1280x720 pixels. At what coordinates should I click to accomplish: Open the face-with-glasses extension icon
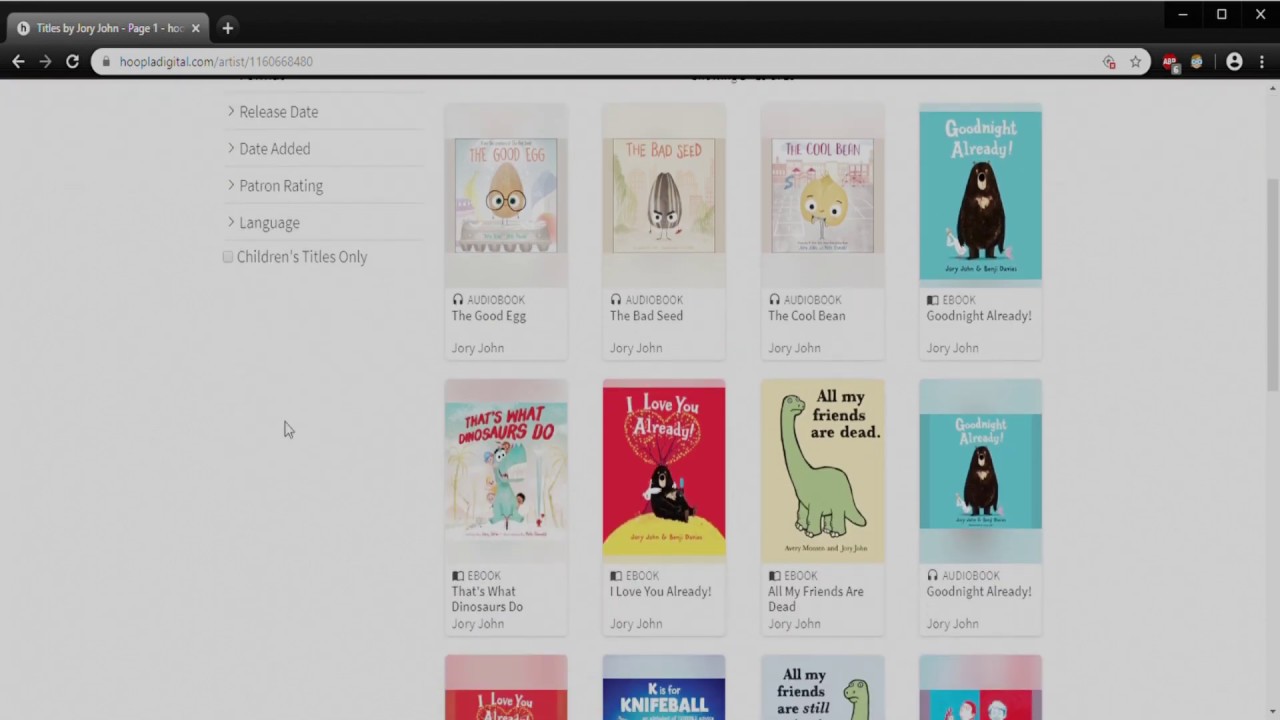[1196, 62]
